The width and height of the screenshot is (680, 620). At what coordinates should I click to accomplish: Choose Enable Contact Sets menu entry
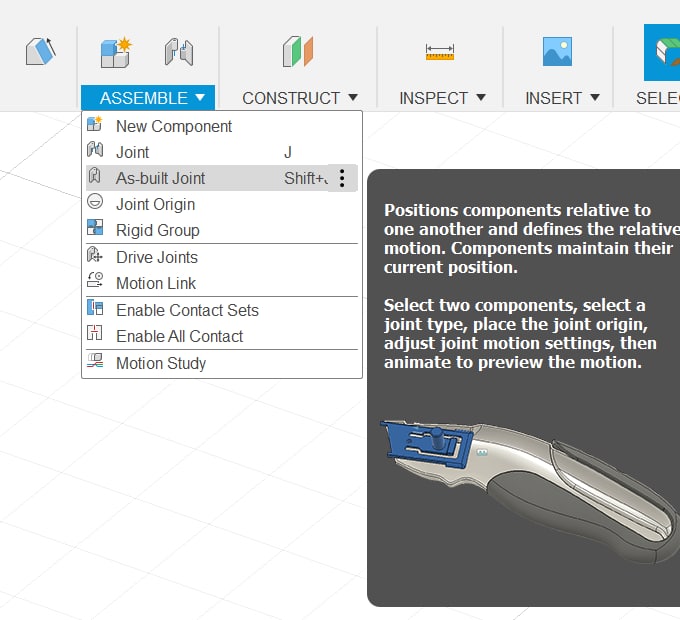pos(222,310)
